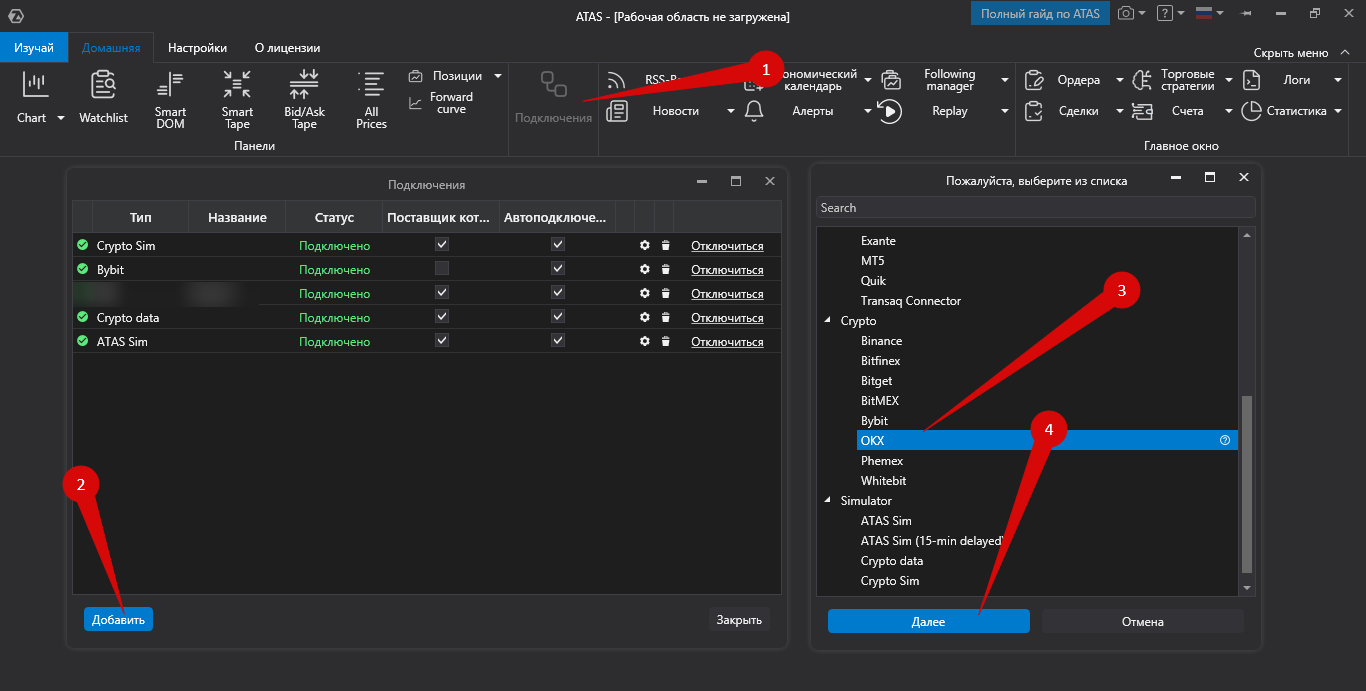The image size is (1366, 691).
Task: Click the Following manager icon
Action: 891,80
